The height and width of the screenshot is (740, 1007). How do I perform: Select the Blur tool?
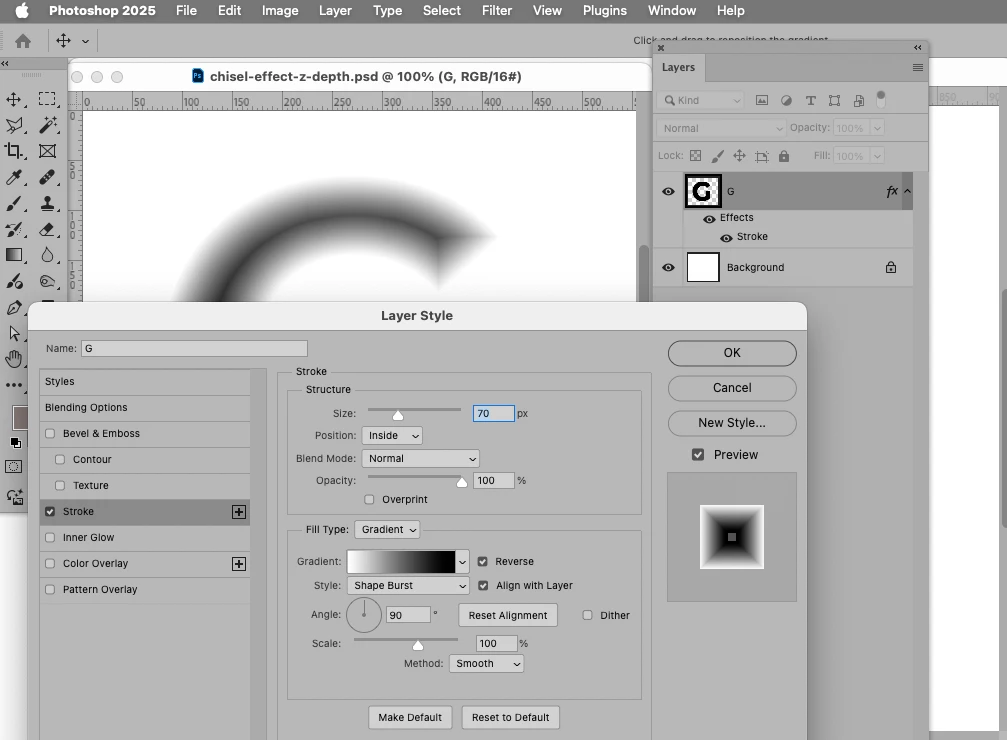coord(47,255)
